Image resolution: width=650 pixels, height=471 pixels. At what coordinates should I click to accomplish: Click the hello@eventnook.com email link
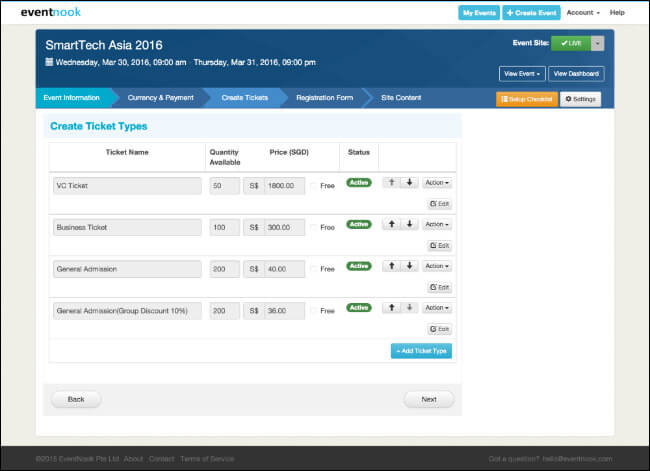tap(577, 459)
